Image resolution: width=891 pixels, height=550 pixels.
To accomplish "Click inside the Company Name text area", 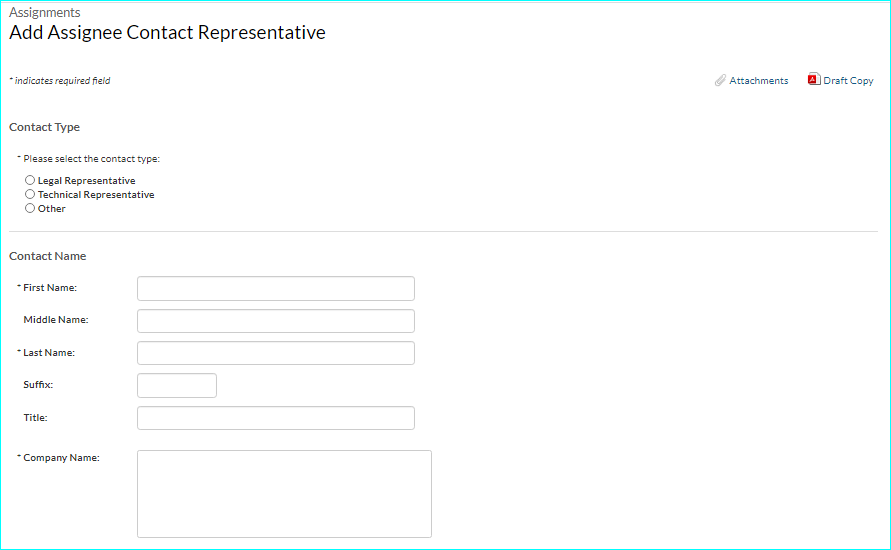I will (284, 494).
